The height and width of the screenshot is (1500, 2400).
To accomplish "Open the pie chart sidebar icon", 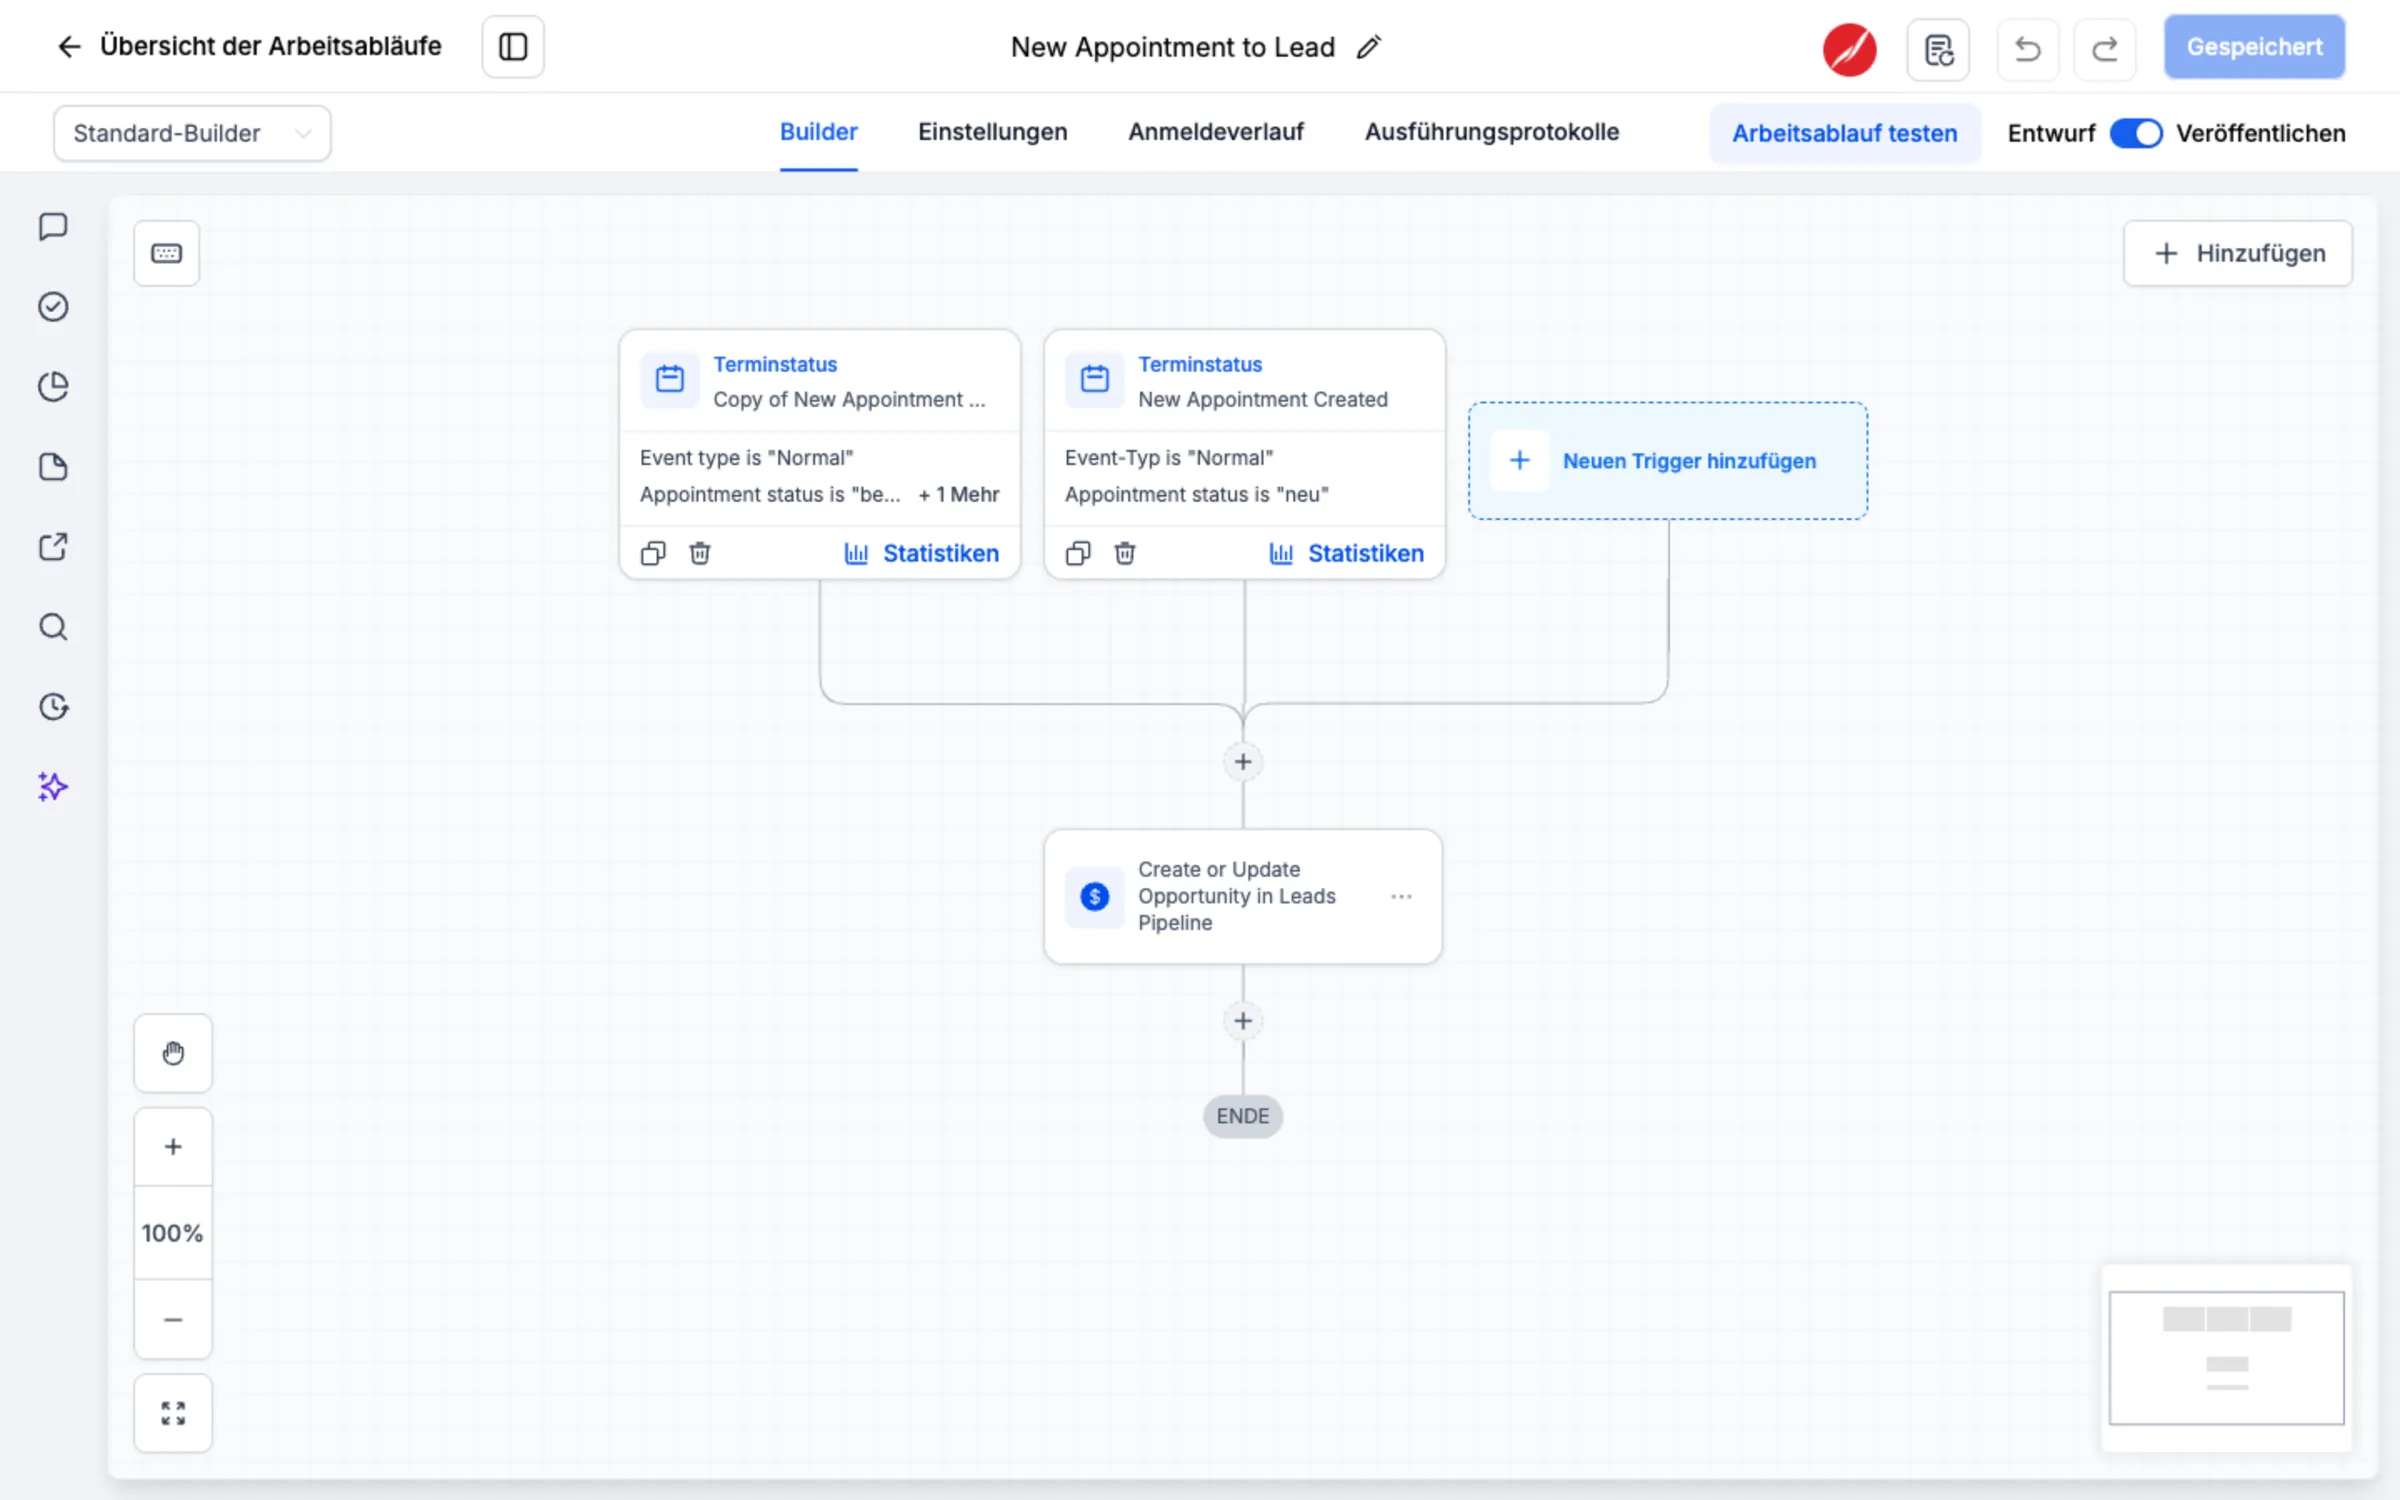I will (53, 386).
